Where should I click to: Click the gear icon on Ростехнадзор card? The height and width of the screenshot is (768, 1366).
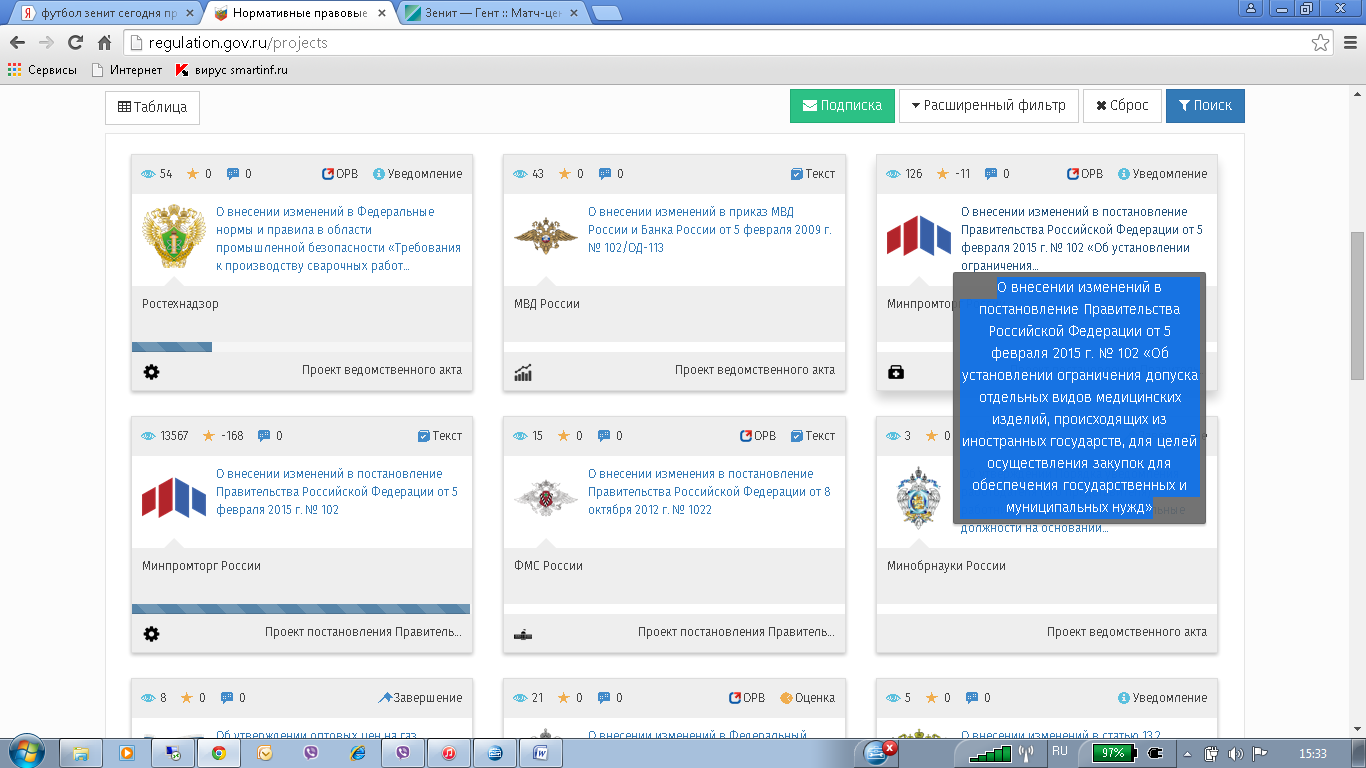151,372
